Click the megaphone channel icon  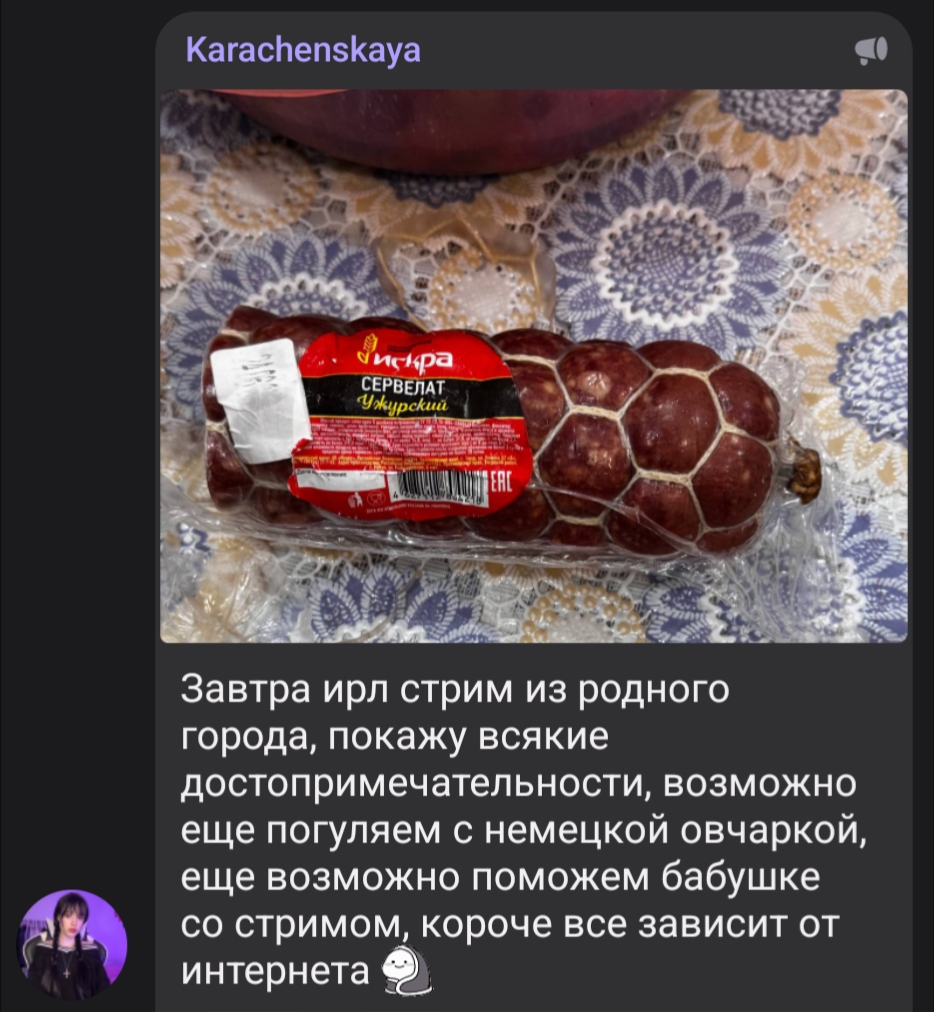[x=871, y=51]
